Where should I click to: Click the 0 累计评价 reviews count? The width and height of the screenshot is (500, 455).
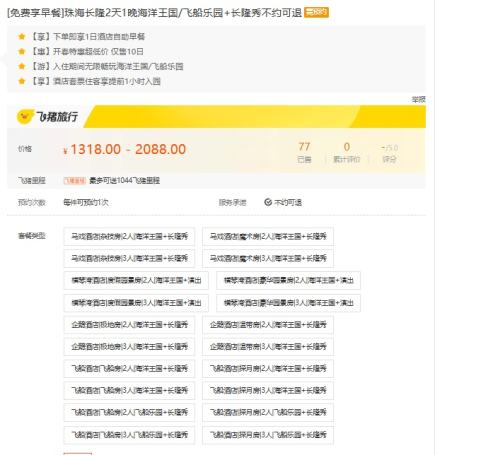pos(347,152)
